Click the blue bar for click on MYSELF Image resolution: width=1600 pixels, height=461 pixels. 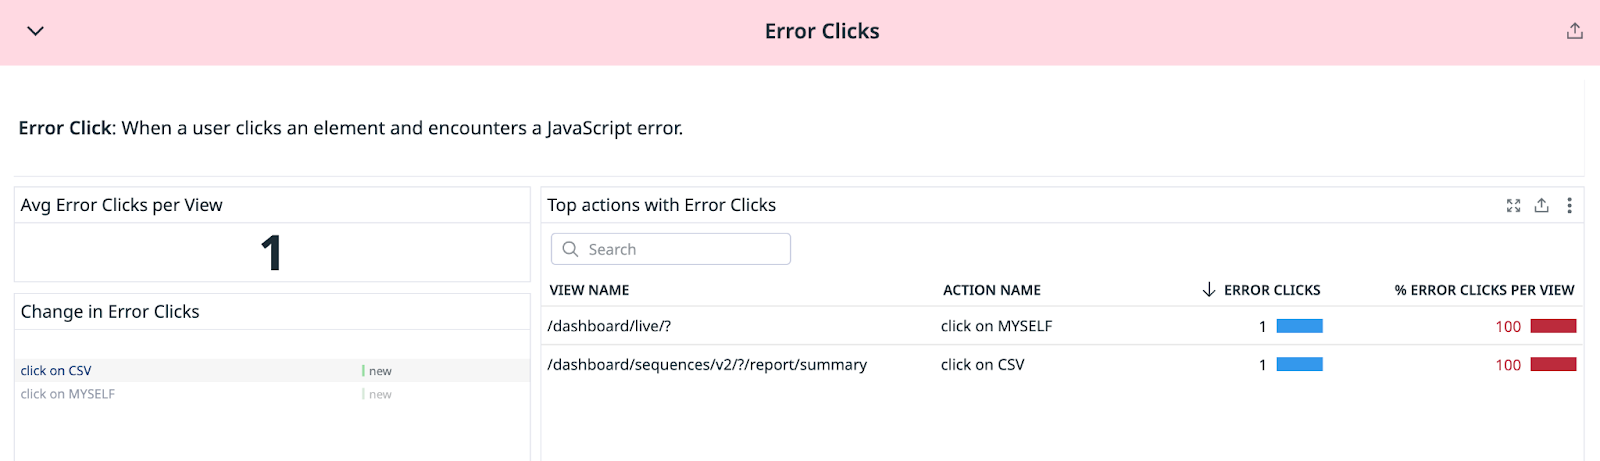[x=1299, y=326]
